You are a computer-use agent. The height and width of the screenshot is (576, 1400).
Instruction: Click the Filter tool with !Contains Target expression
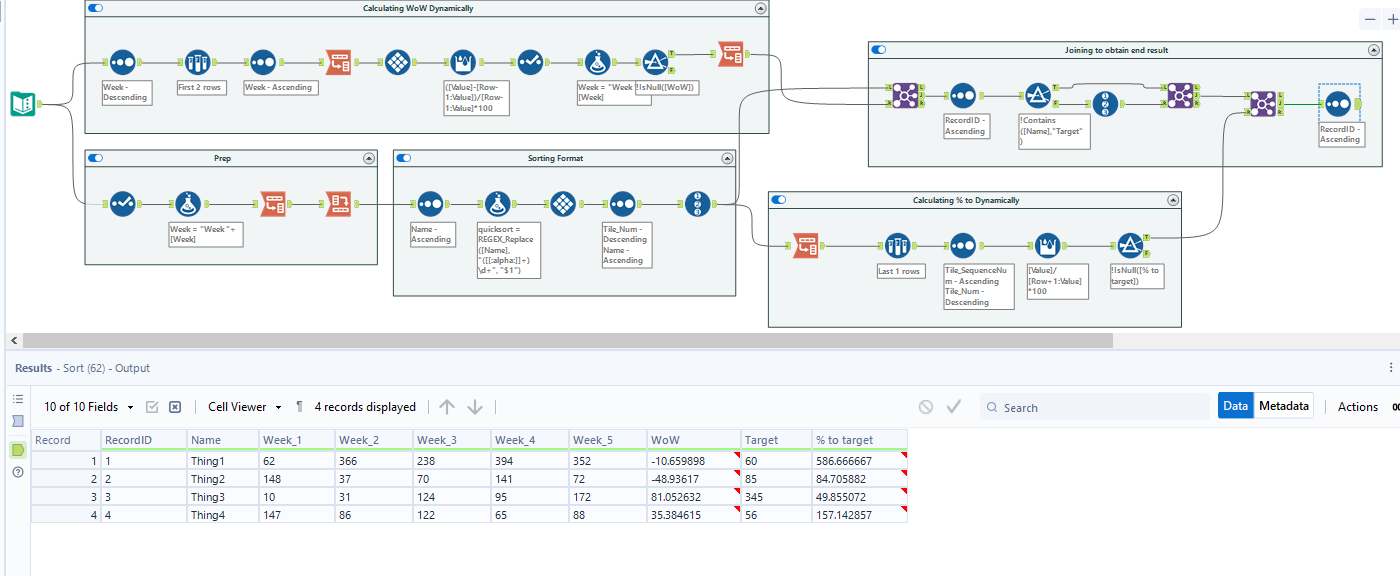[1037, 96]
